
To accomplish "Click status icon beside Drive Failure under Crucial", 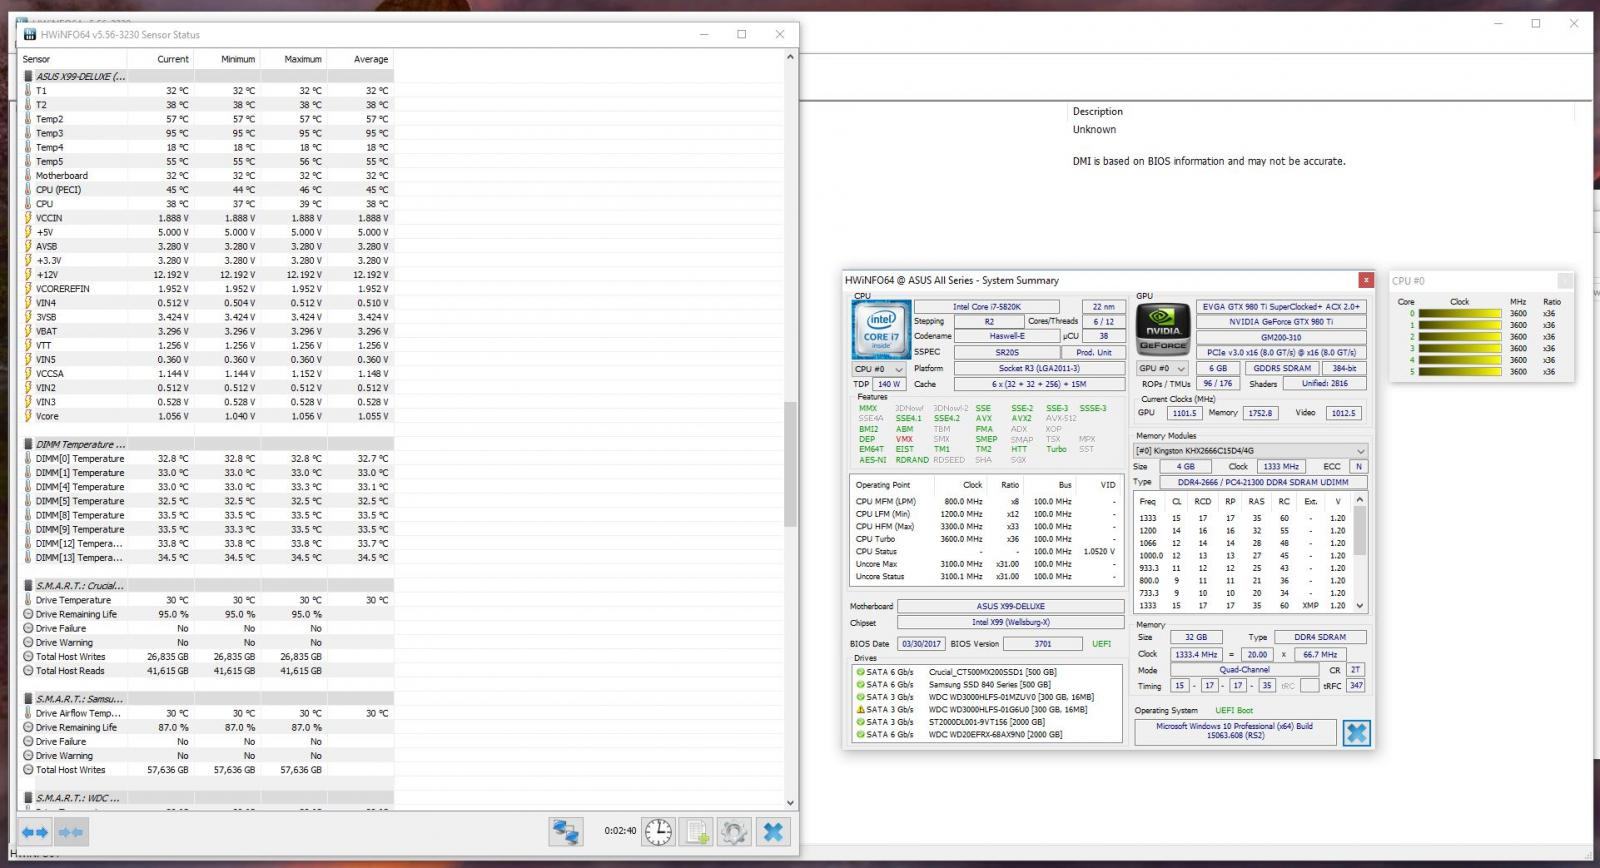I will [x=28, y=628].
